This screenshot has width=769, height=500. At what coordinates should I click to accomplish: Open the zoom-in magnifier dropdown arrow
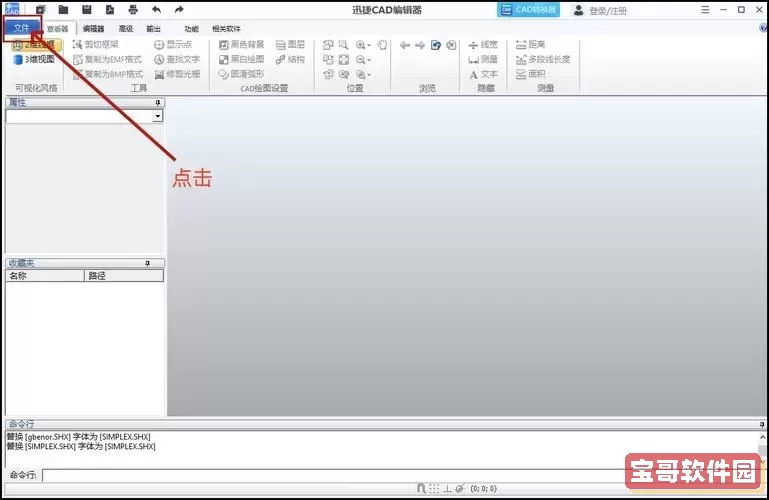[x=369, y=46]
